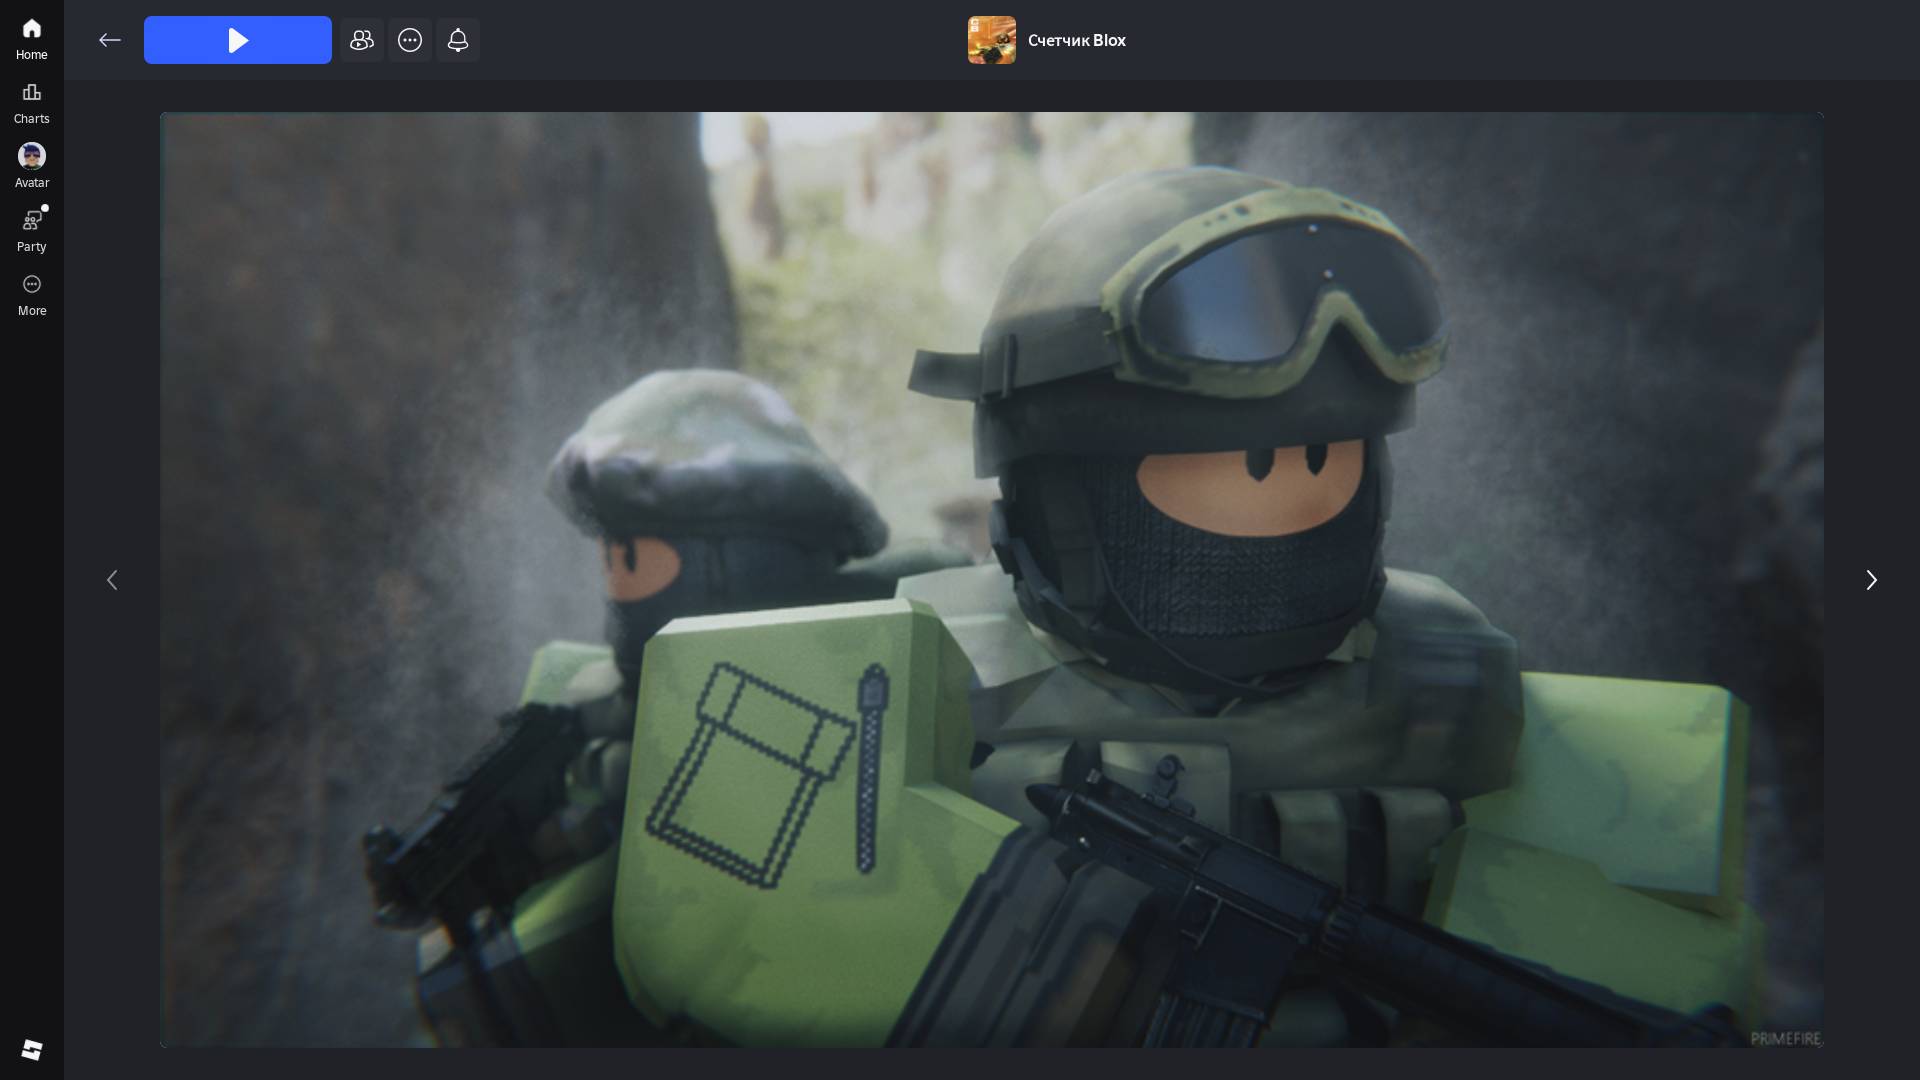Screen dimensions: 1920x1080
Task: Click the white notification dot on Party
Action: click(x=45, y=208)
